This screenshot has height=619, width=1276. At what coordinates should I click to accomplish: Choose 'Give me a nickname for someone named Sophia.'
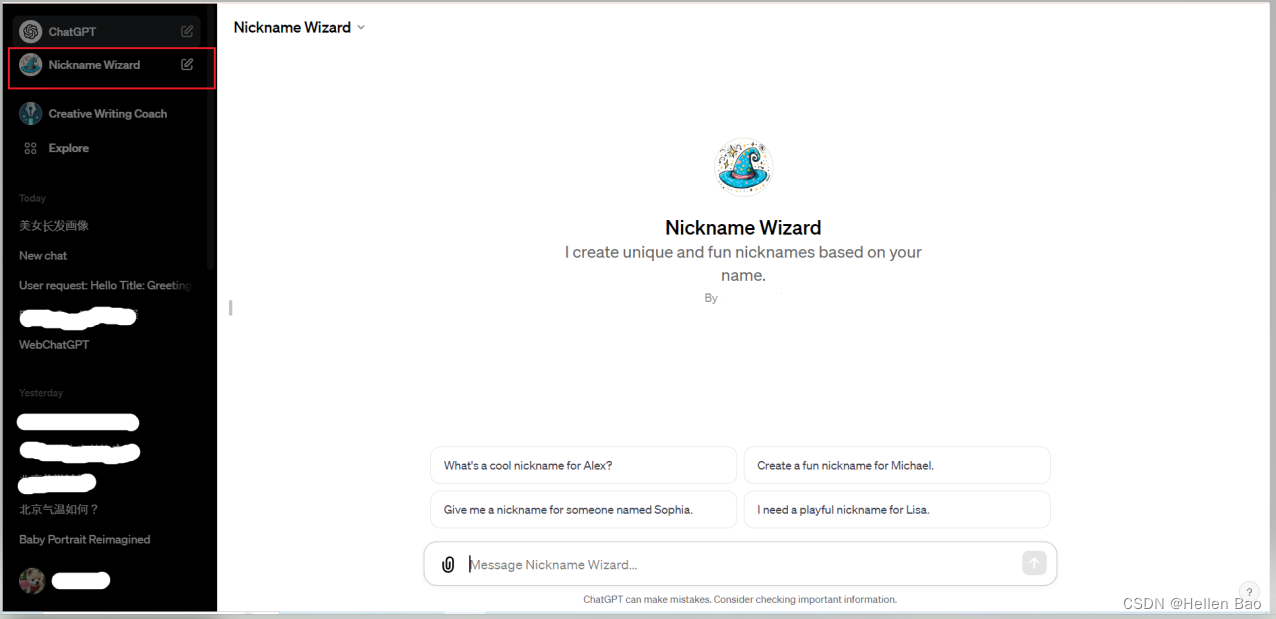pos(583,509)
